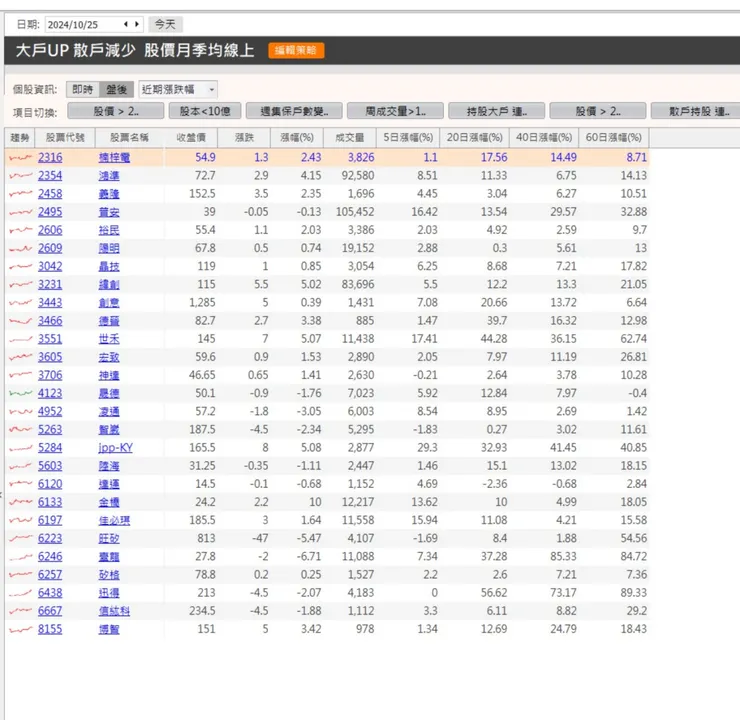This screenshot has height=720, width=740.
Task: Click the trend sparkline in the 3551 row
Action: point(21,339)
